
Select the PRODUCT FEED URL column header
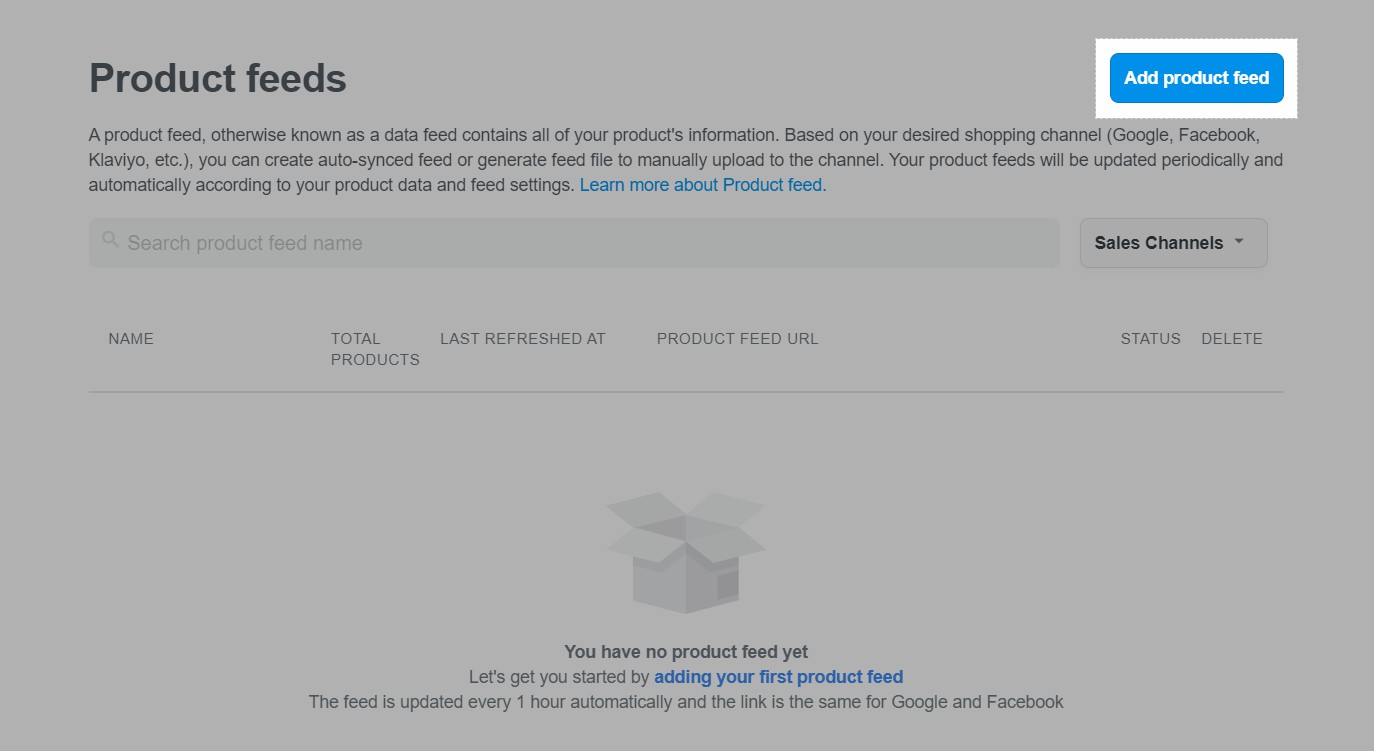pyautogui.click(x=737, y=338)
